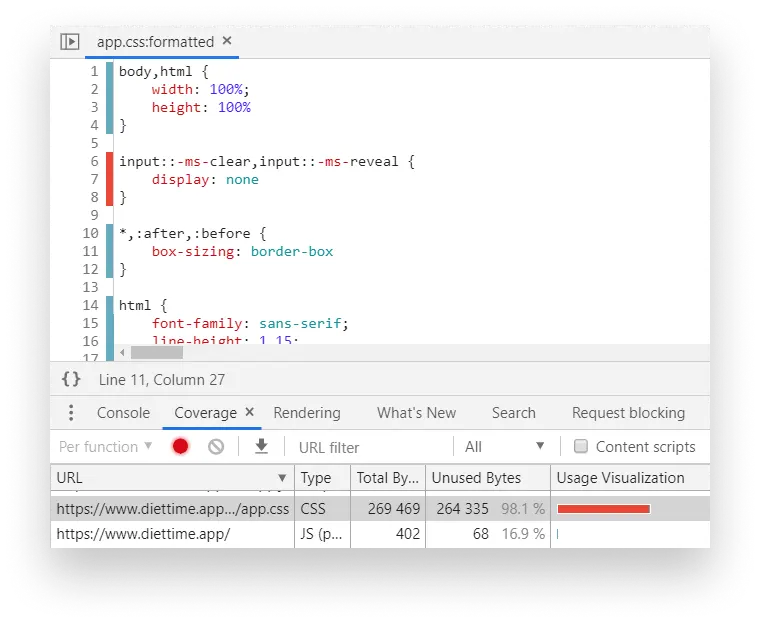The image size is (760, 623).
Task: Click the 'body,html {' selector line
Action: [x=164, y=72]
